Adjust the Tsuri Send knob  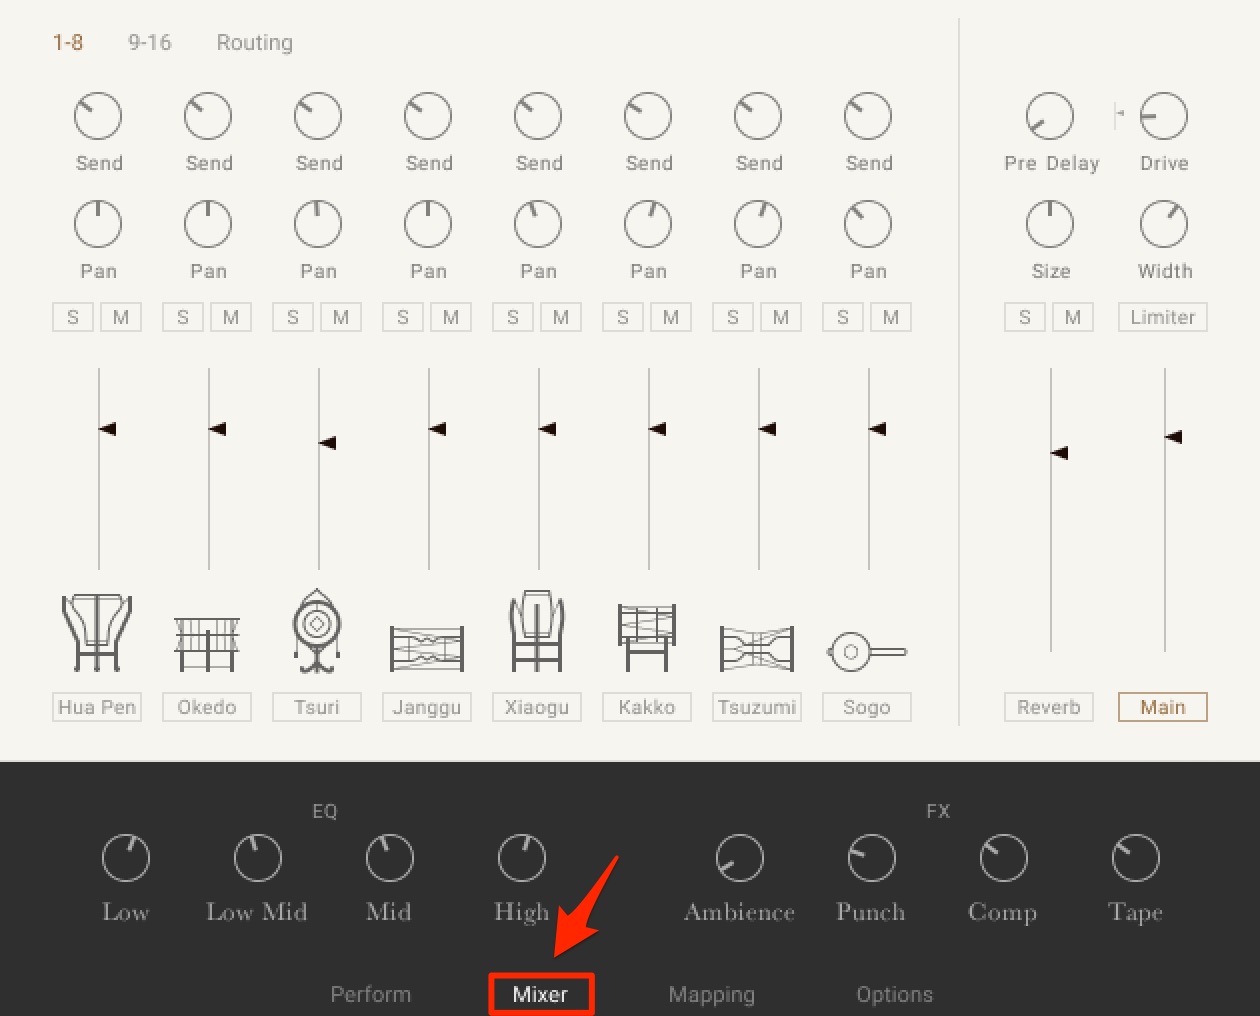point(318,117)
